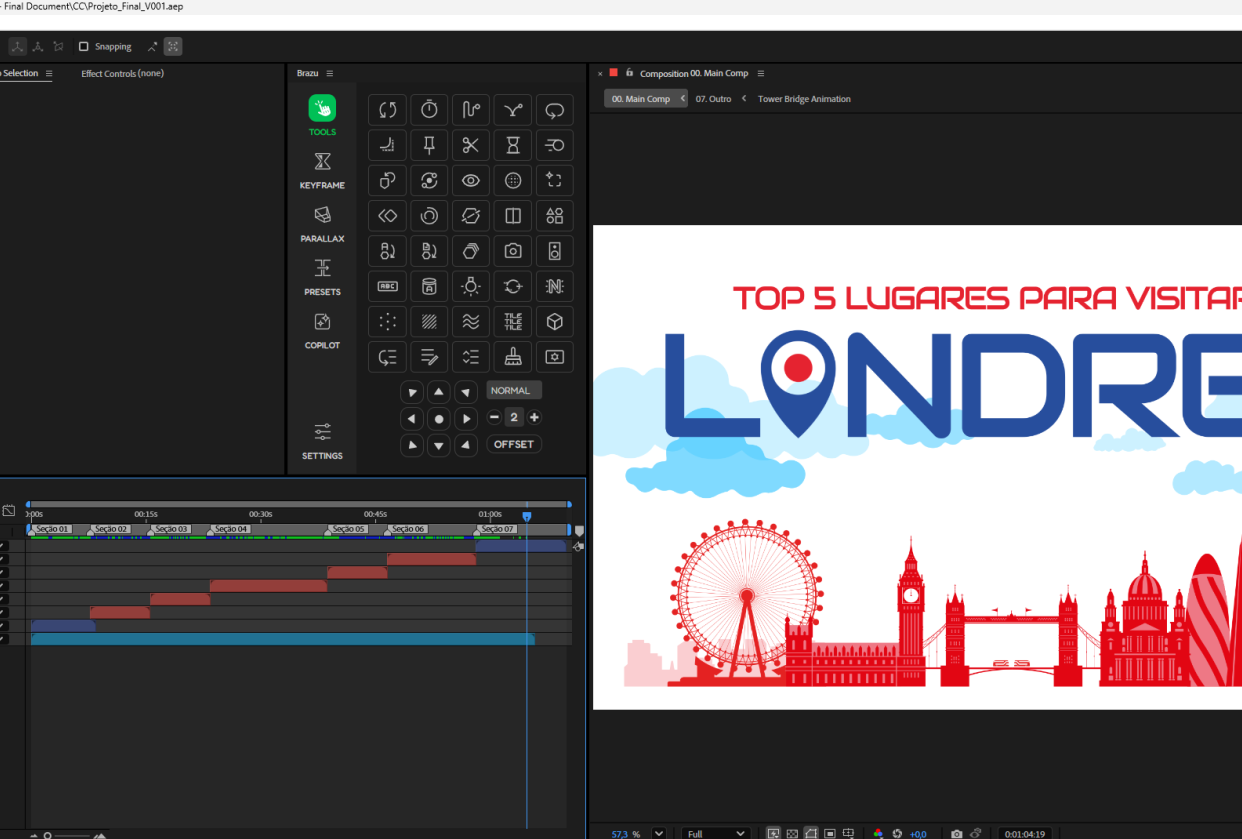Open the Brazu panel hamburger menu
The width and height of the screenshot is (1242, 839).
330,73
